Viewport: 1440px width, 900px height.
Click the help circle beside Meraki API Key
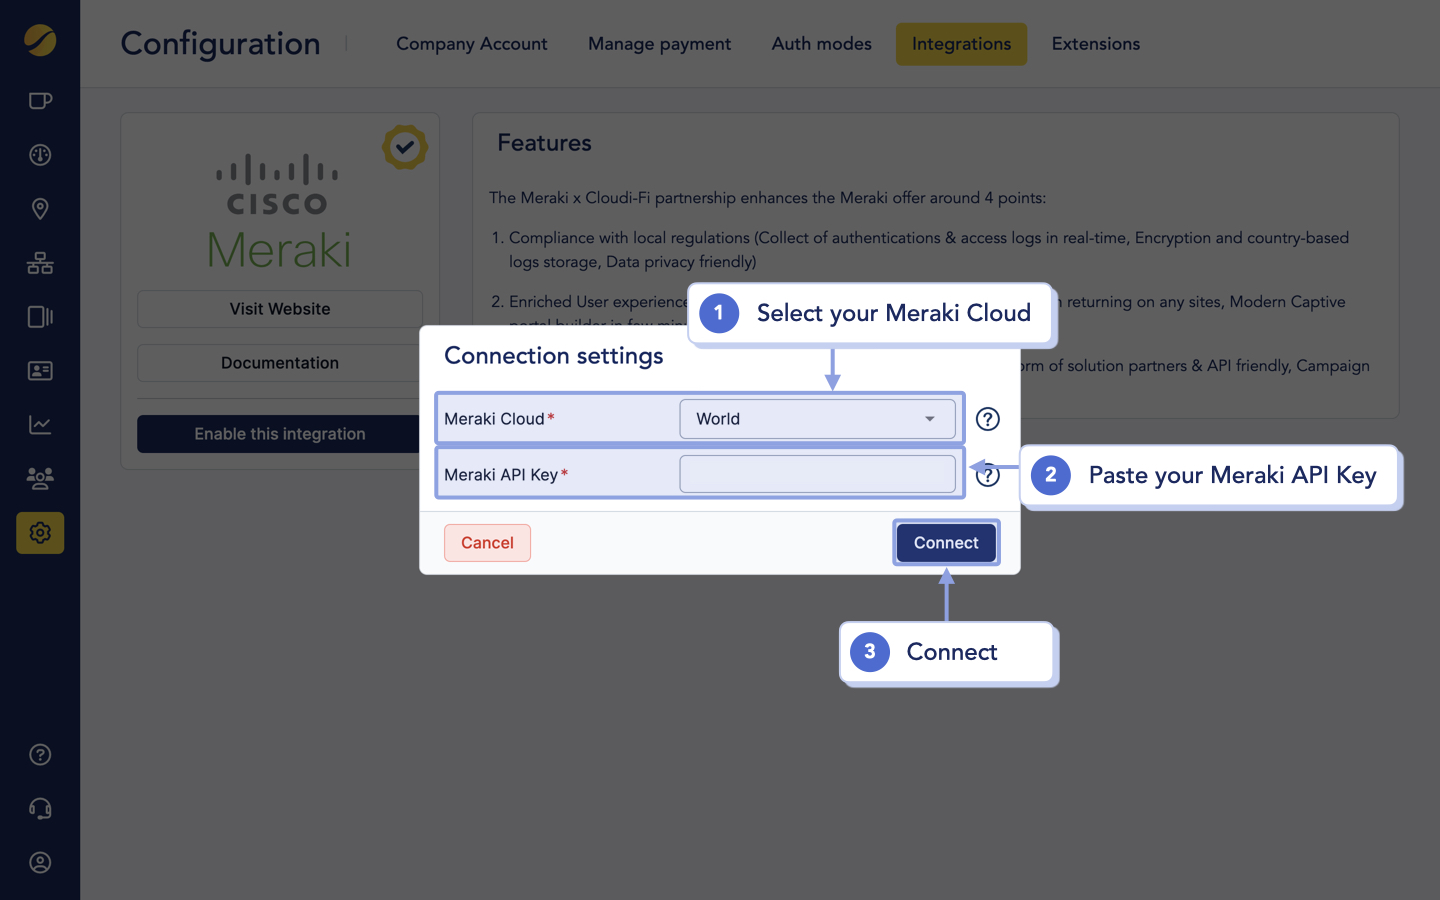(987, 475)
